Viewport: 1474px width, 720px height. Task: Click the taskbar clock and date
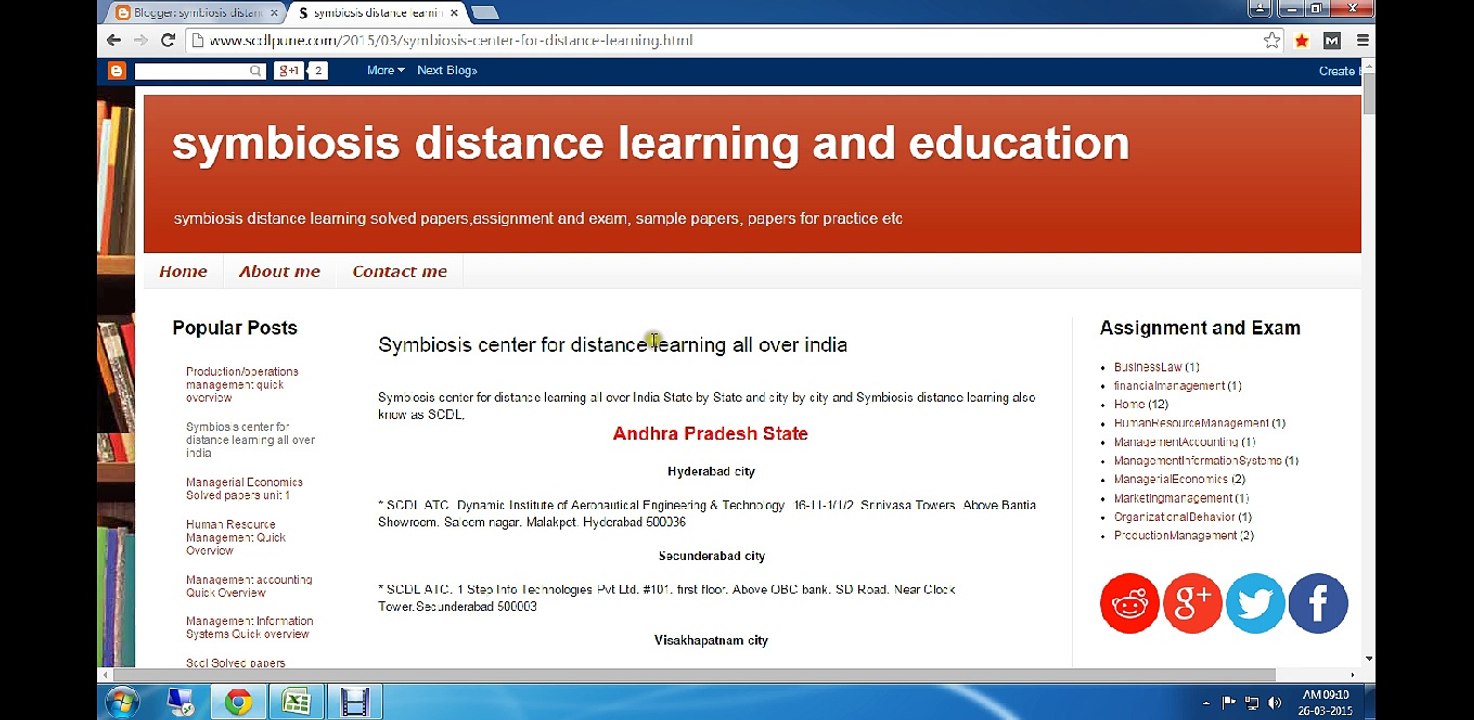tap(1326, 702)
